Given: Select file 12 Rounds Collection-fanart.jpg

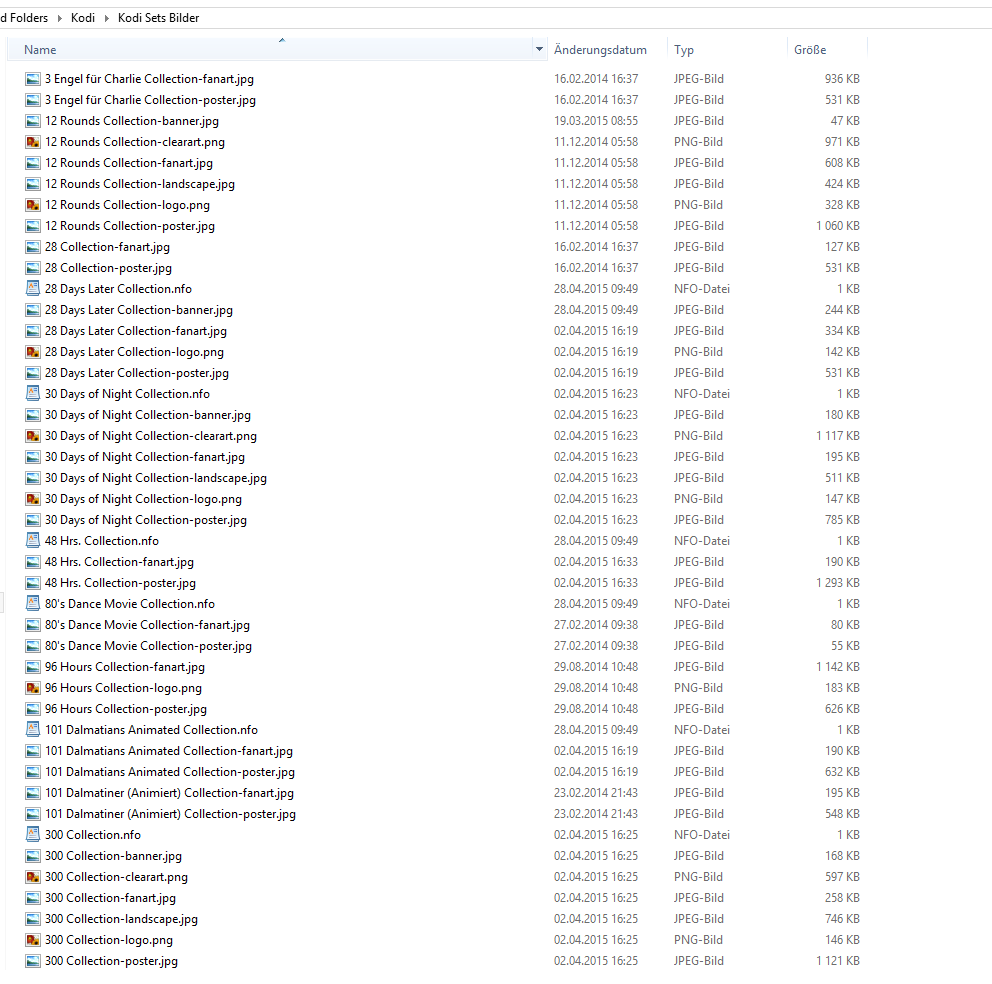Looking at the screenshot, I should [x=128, y=163].
